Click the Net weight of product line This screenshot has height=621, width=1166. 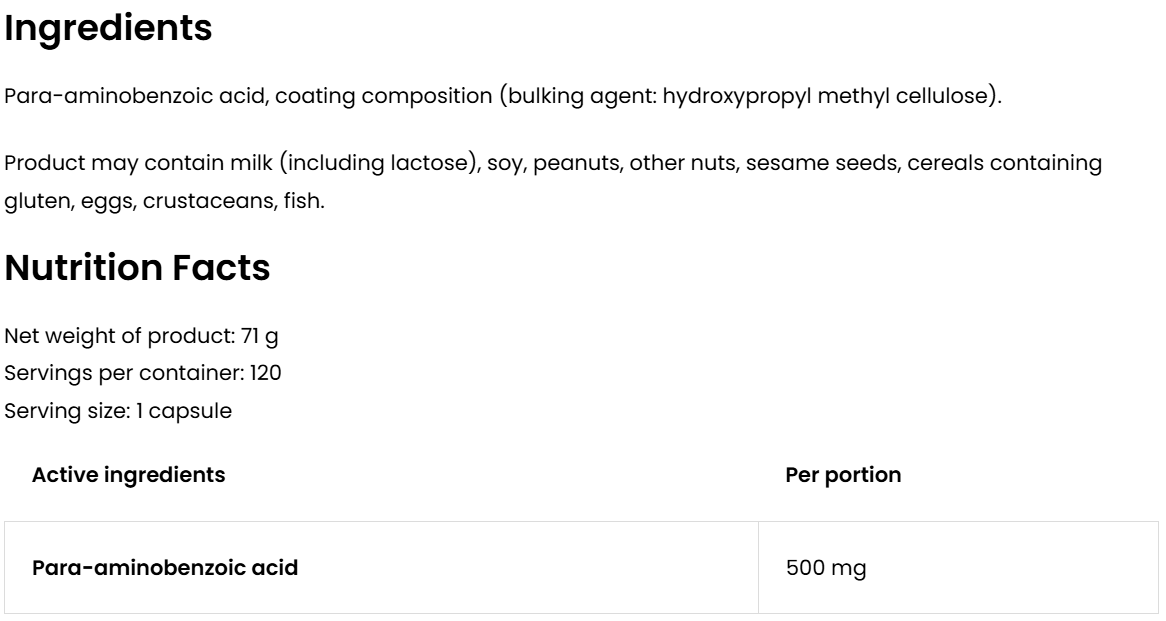coord(135,338)
